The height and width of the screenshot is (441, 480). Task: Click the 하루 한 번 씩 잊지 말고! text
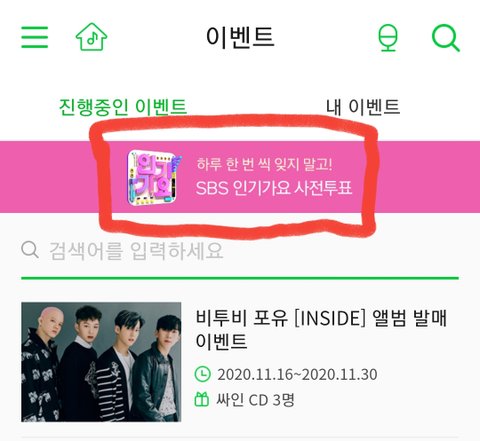[x=264, y=164]
